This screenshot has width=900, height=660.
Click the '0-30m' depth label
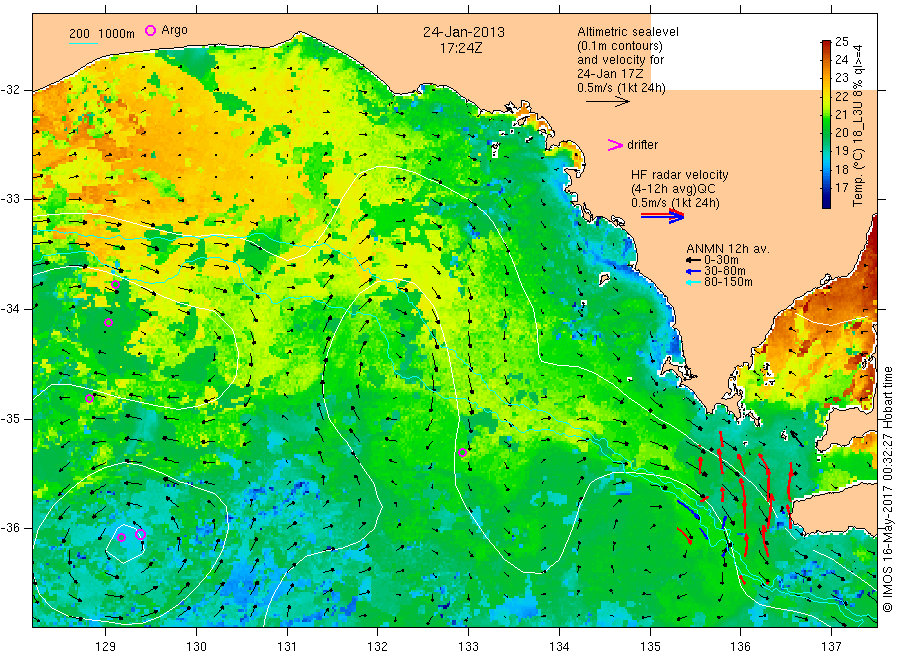click(721, 260)
